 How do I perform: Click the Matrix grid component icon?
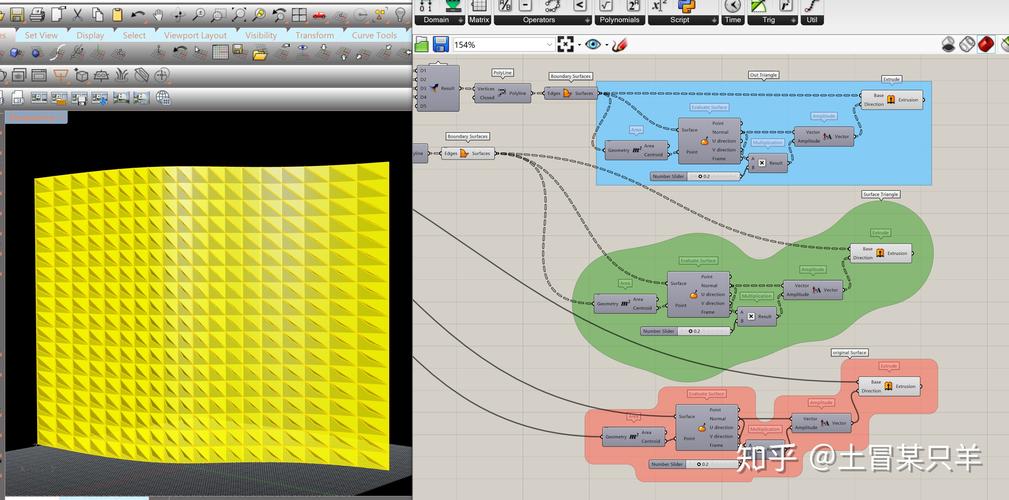click(479, 6)
